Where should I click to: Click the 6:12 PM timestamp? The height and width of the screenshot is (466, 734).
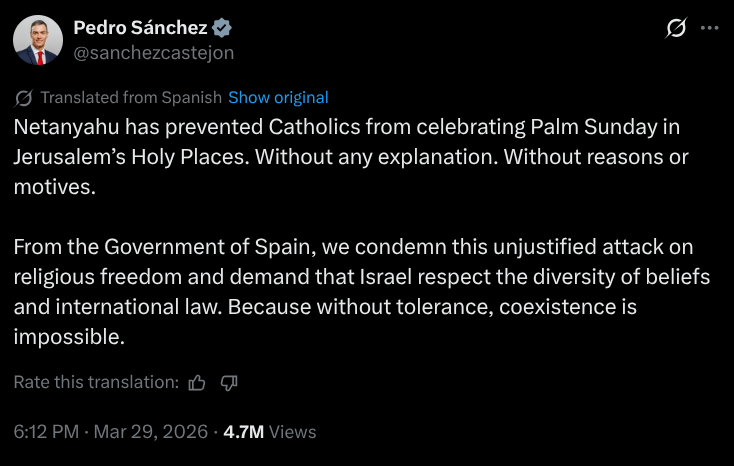click(x=46, y=432)
